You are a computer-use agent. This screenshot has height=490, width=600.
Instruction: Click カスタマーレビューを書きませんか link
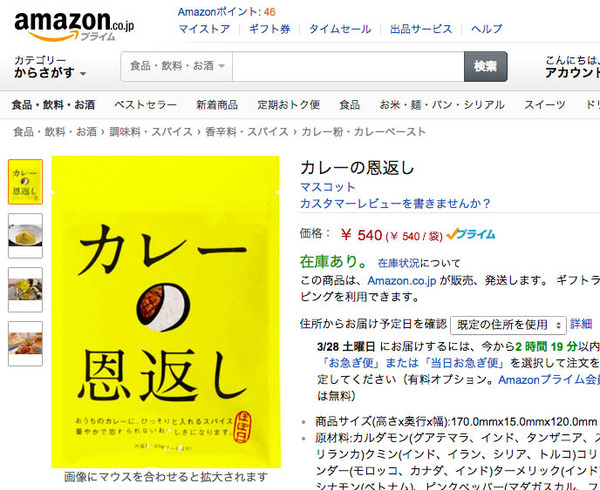395,203
